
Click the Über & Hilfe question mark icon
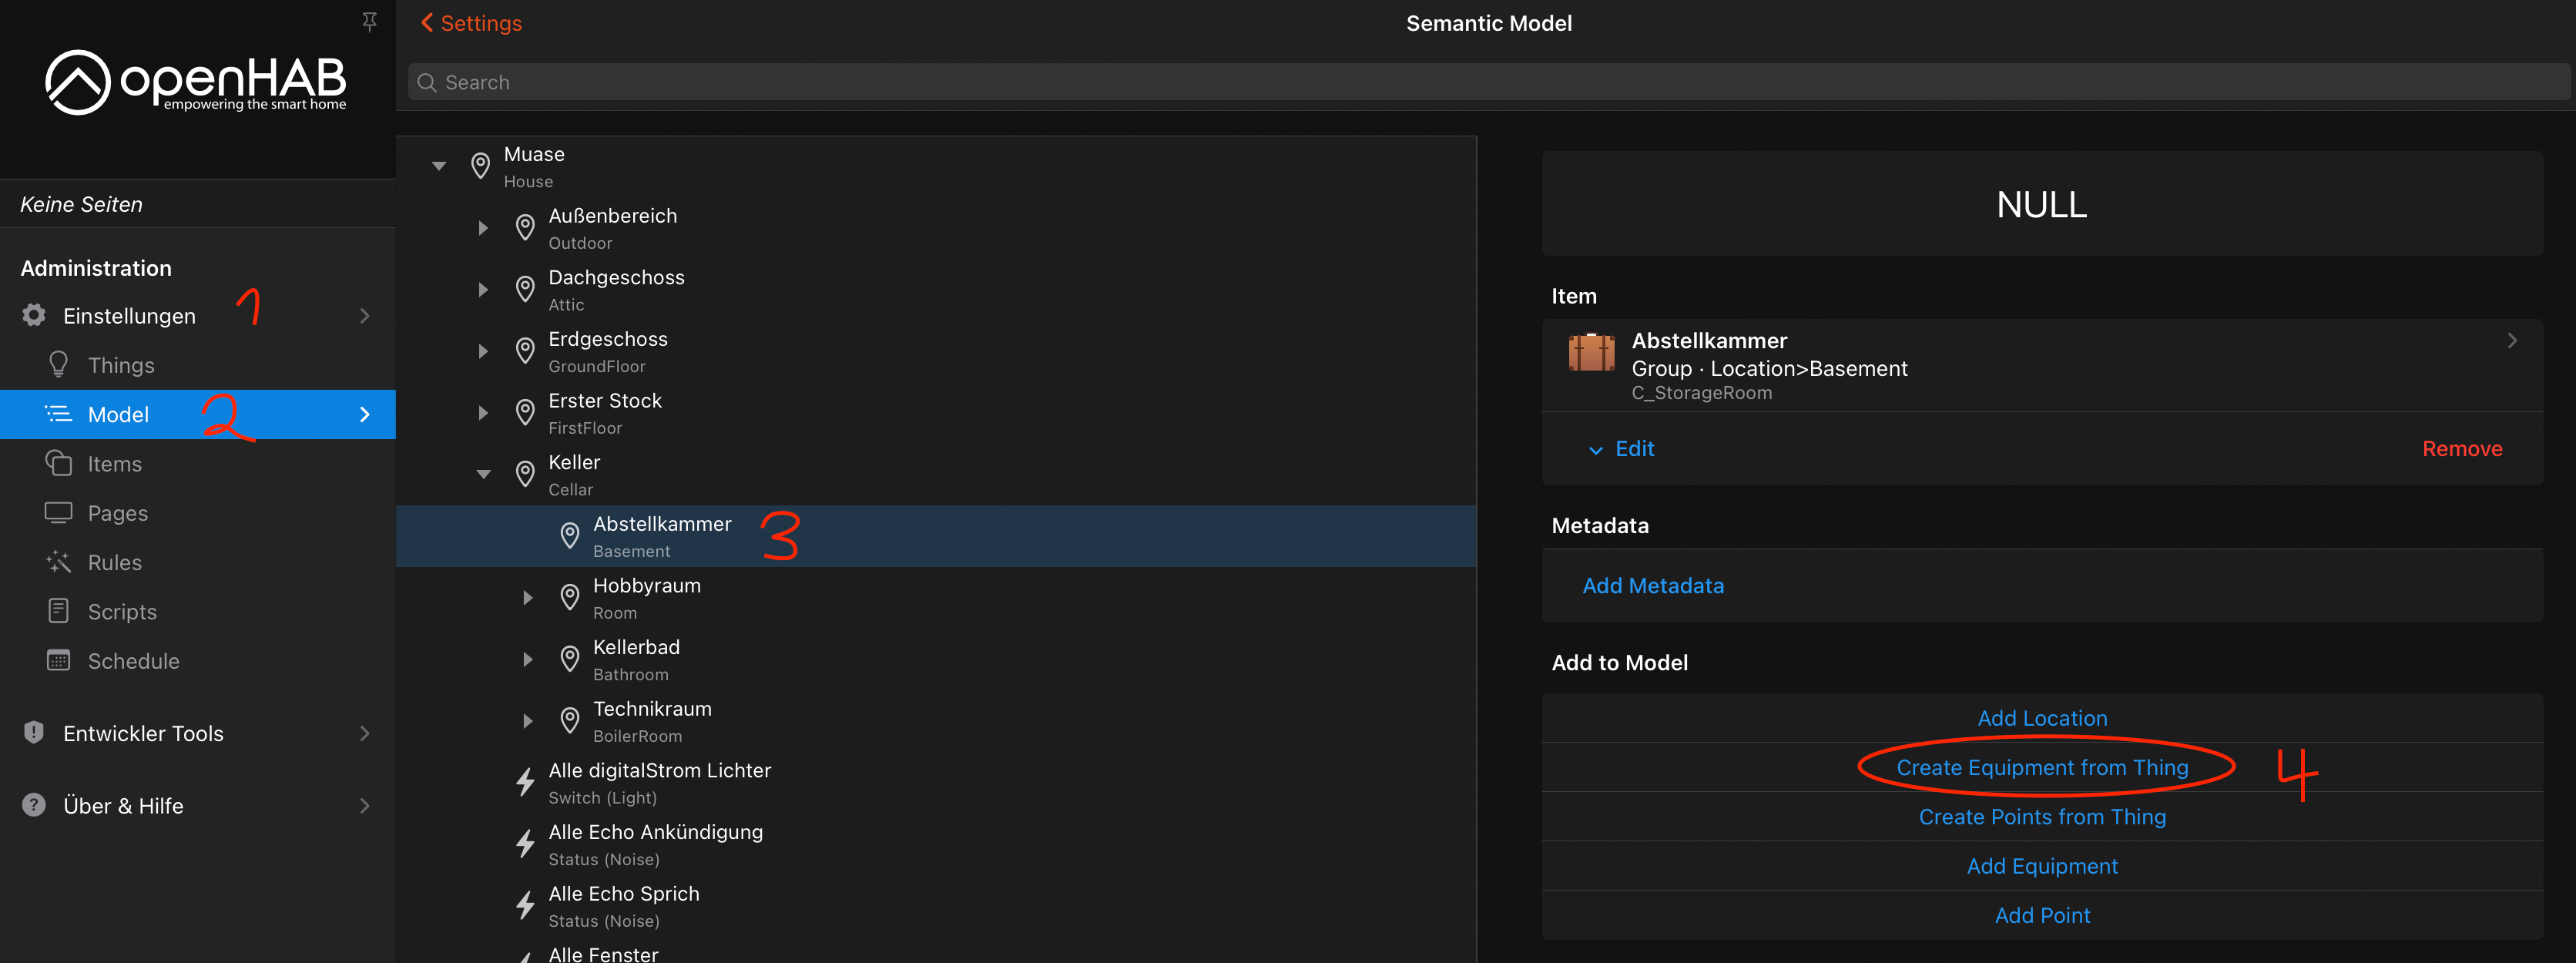[34, 805]
